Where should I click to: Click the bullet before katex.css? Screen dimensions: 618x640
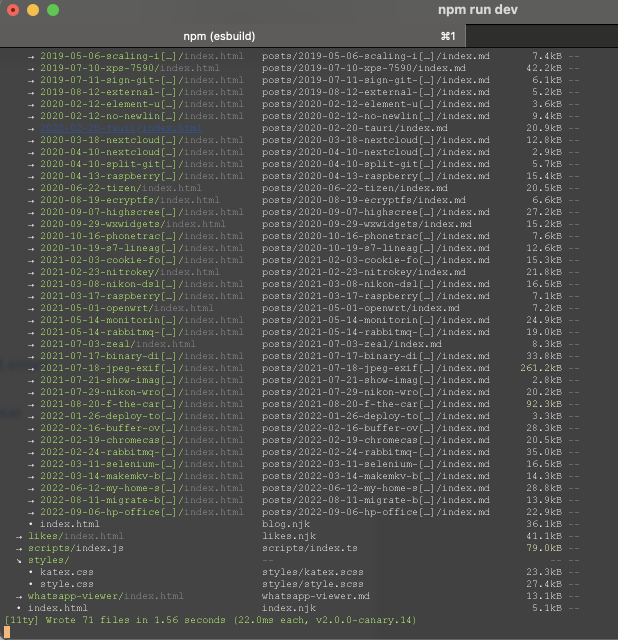coord(31,572)
